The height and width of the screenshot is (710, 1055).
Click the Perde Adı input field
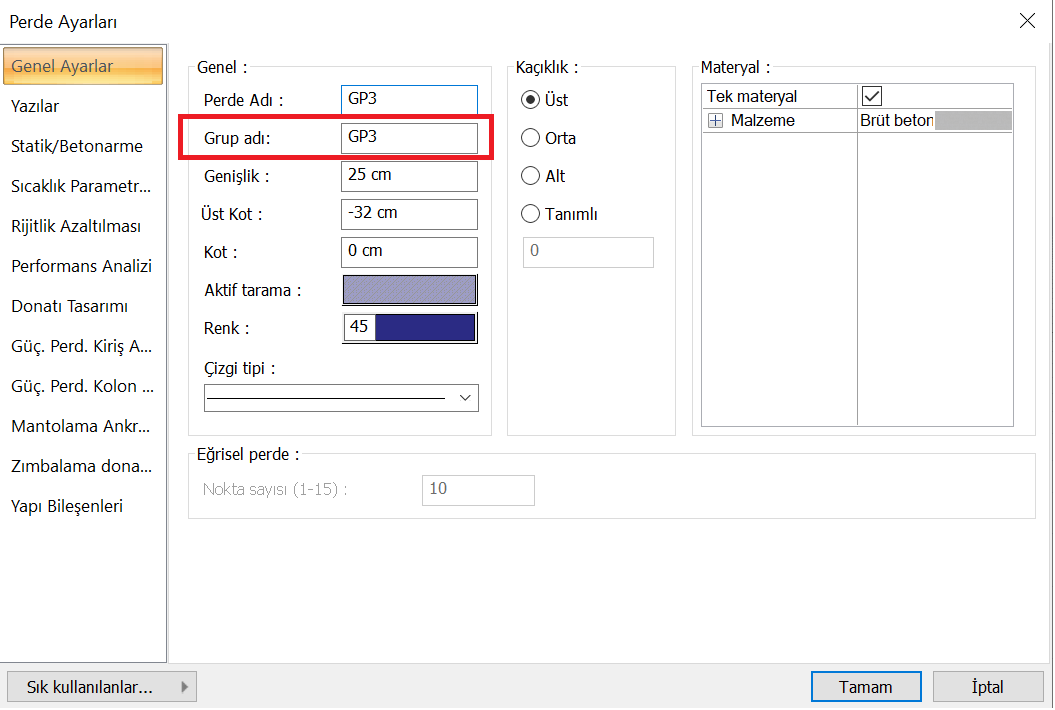click(409, 100)
